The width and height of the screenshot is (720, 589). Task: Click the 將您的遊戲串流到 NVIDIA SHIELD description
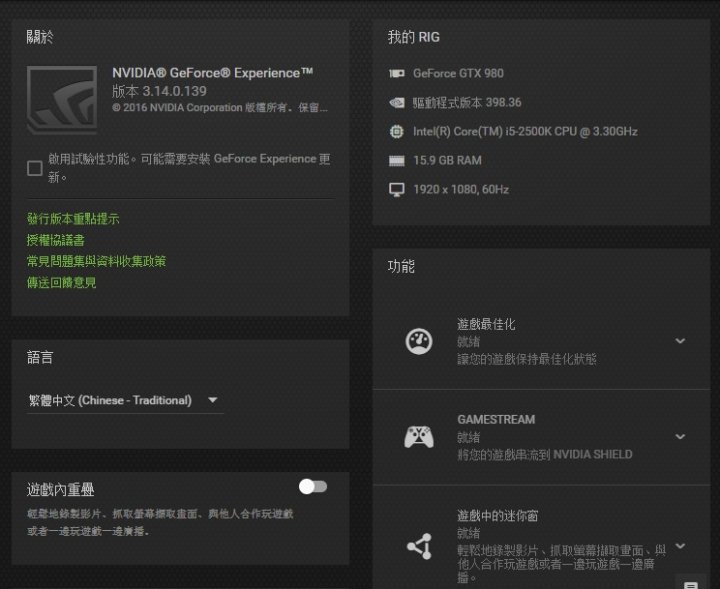click(545, 454)
